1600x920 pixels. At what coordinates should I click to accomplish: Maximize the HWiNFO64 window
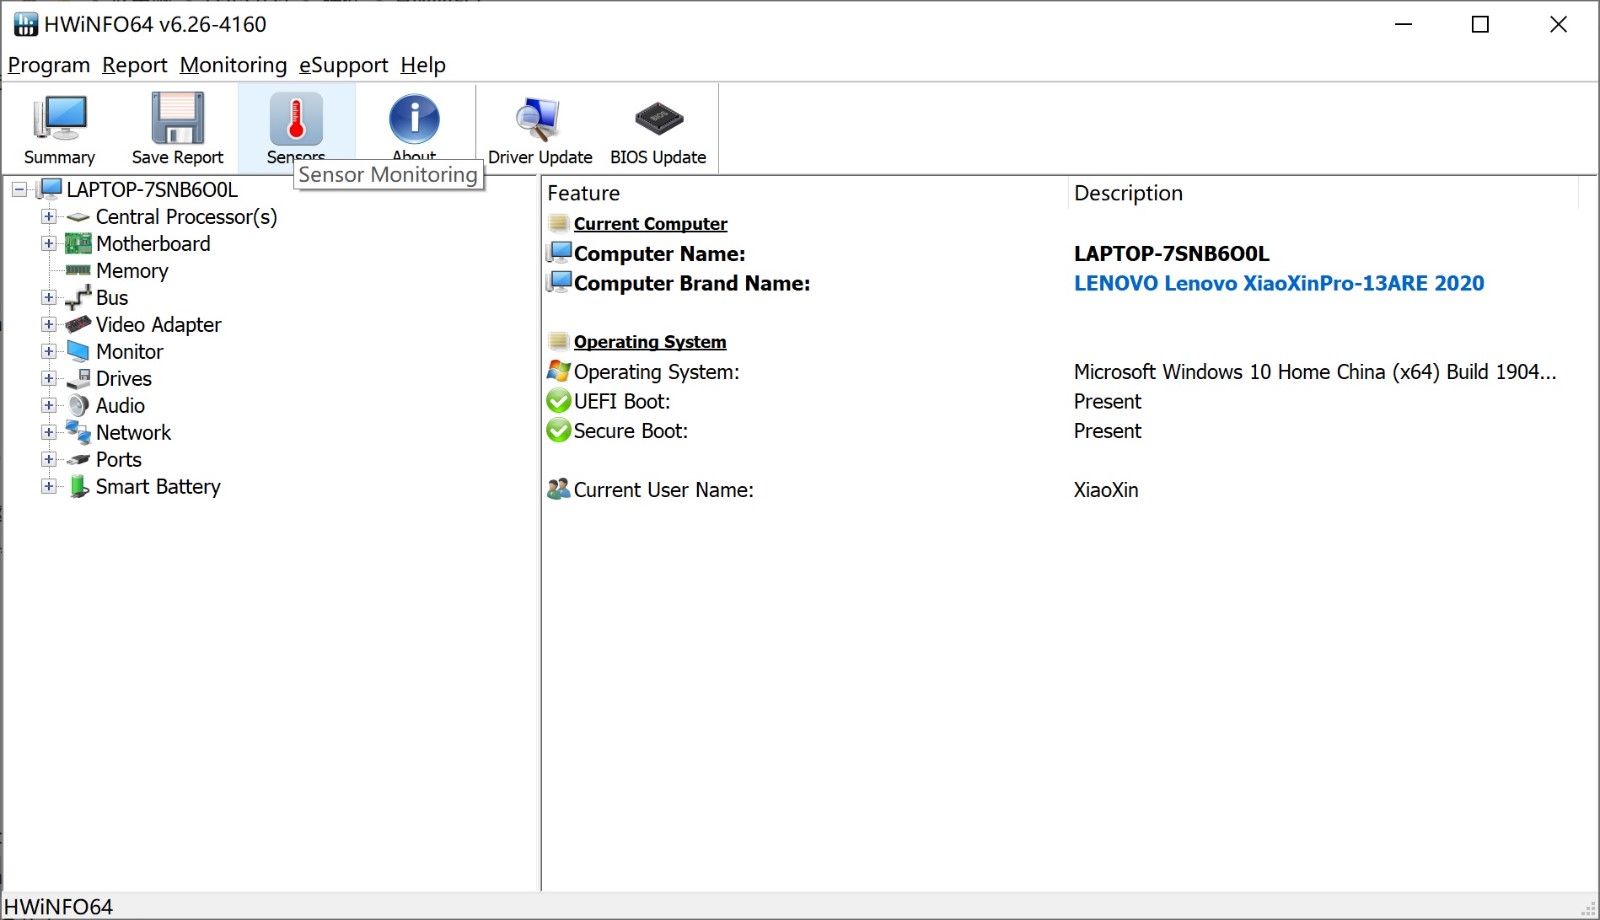[1481, 24]
